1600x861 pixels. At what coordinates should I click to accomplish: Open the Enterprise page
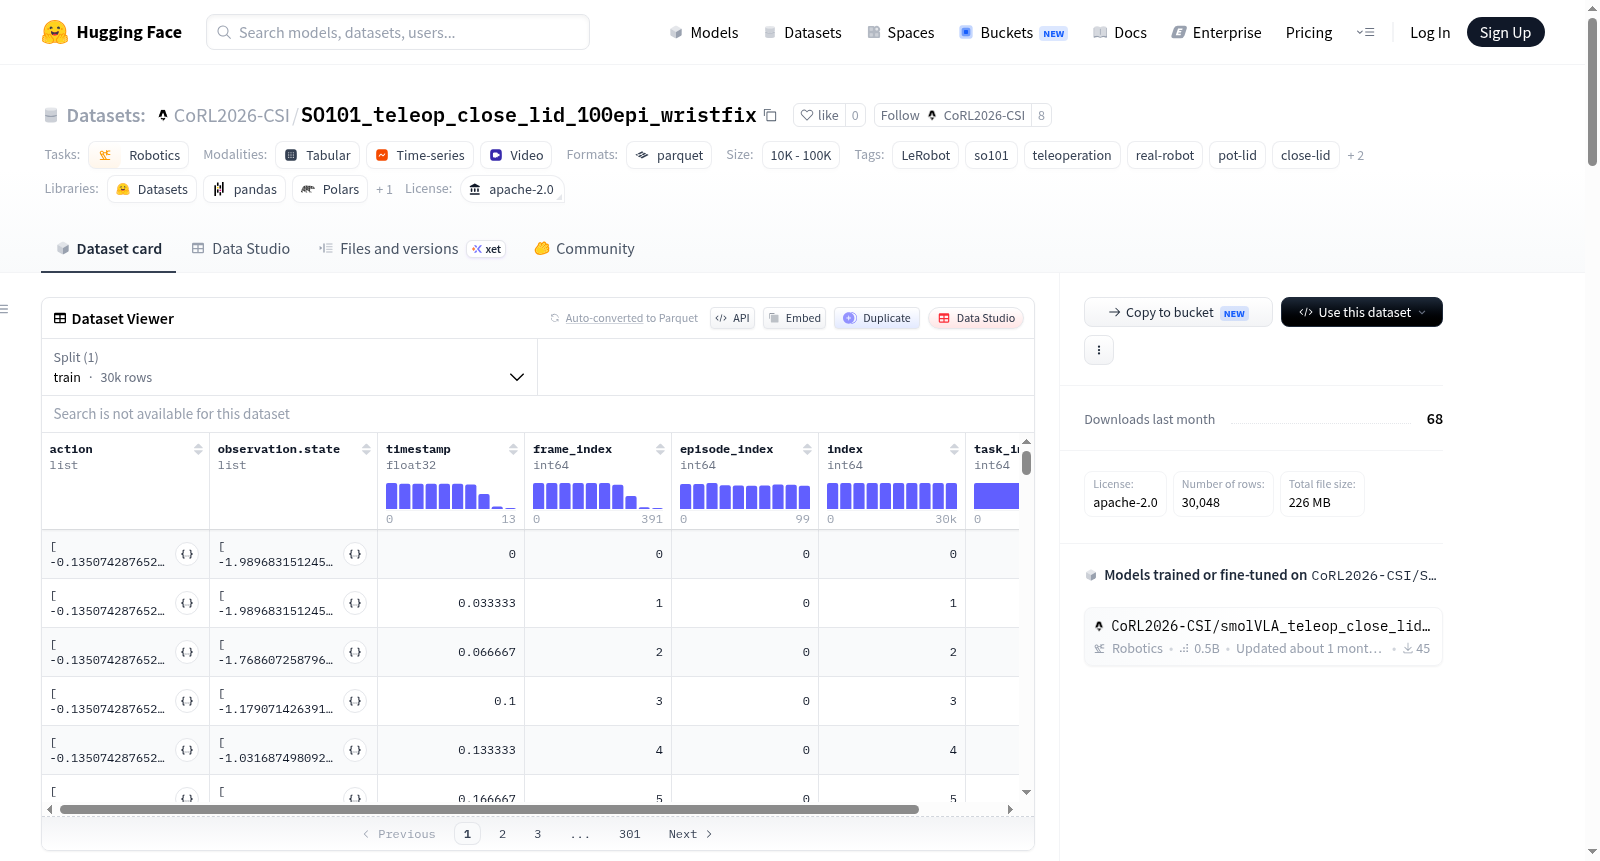(1217, 33)
